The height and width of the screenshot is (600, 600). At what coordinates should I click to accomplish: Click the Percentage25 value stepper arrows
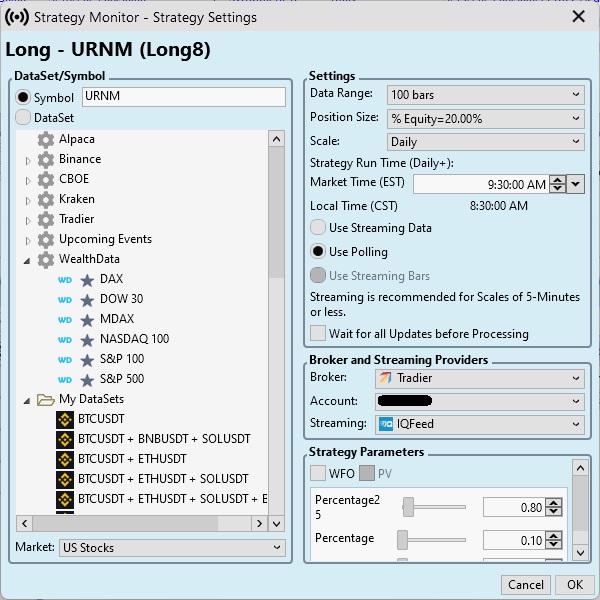click(554, 507)
